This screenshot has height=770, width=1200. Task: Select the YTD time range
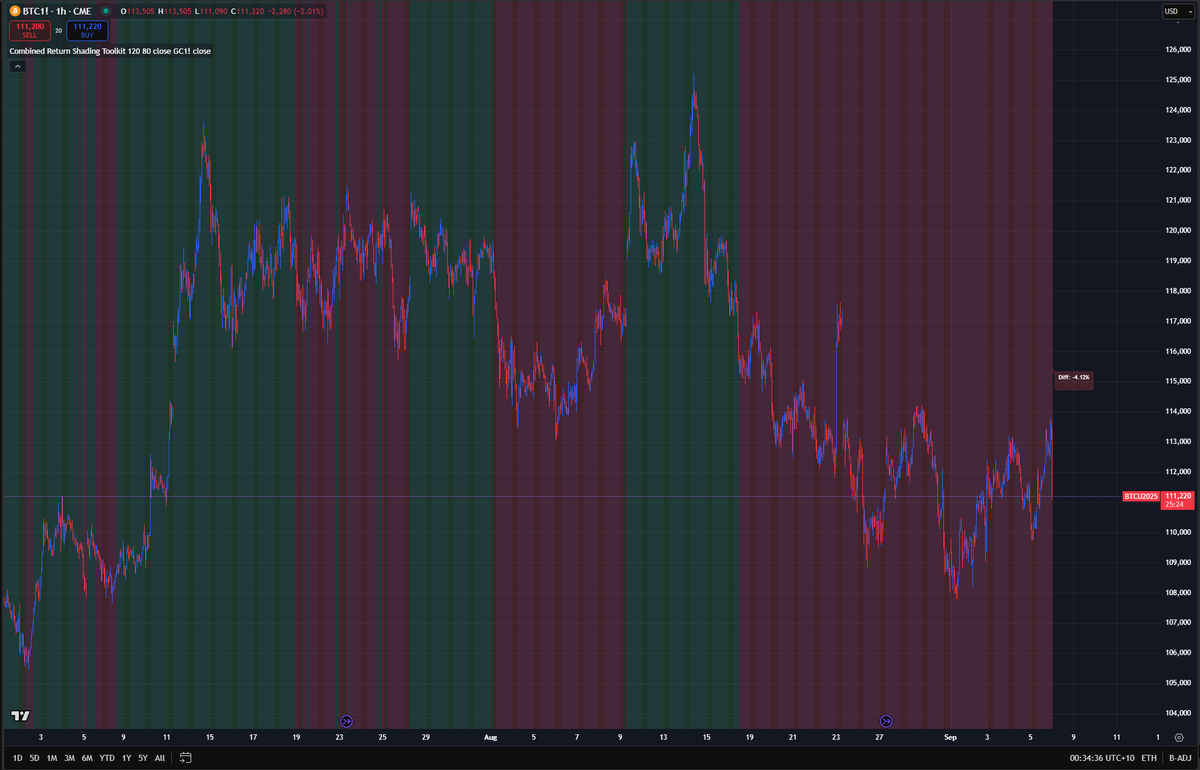(x=107, y=758)
